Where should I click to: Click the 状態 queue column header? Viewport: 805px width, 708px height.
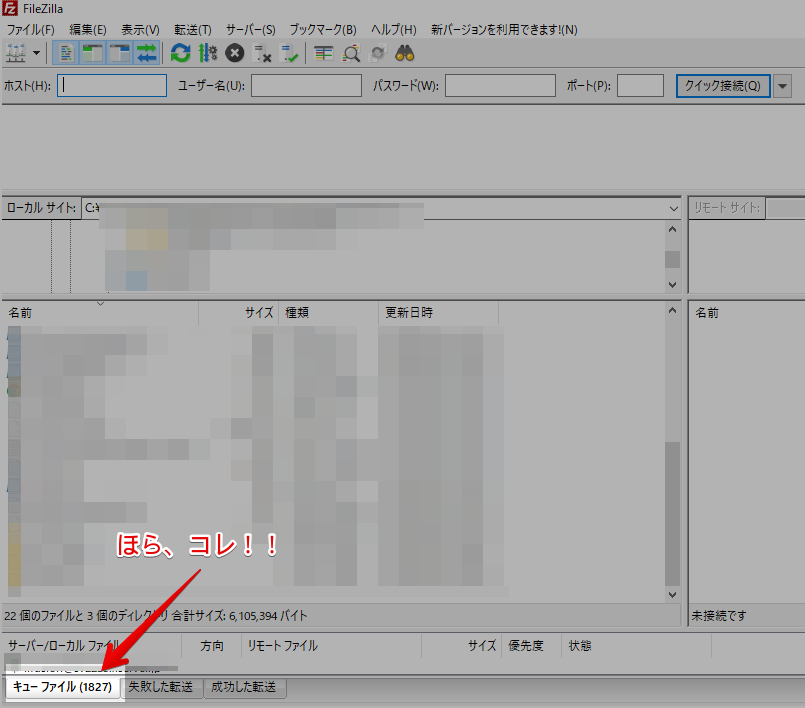pos(637,646)
